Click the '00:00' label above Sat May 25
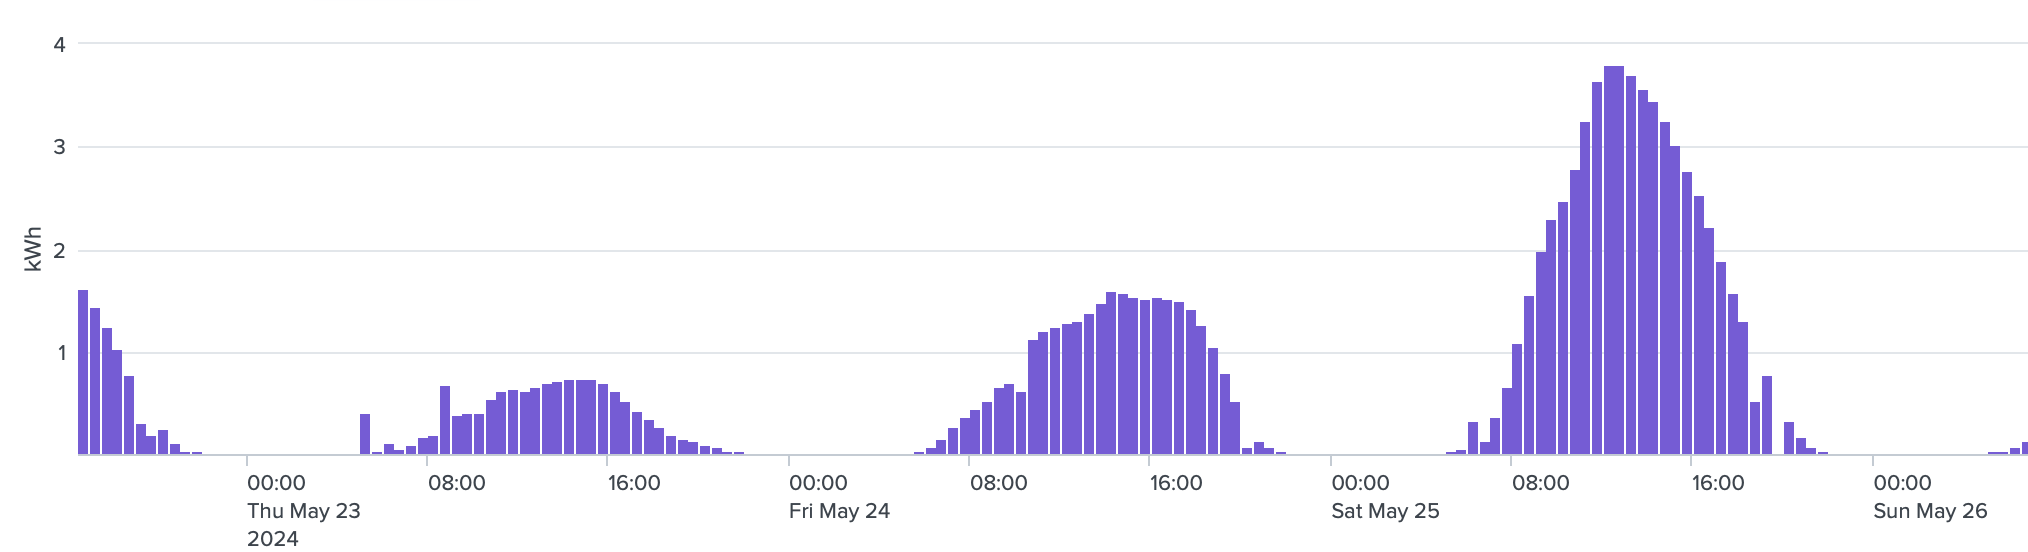 1360,483
